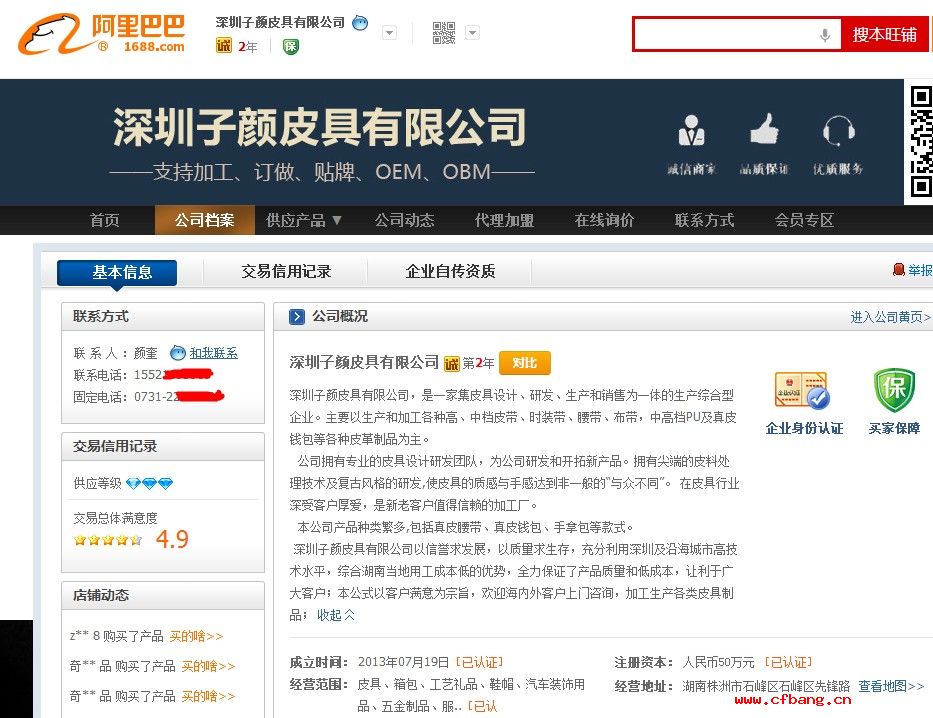Switch to 交易信用记录 tab
933x718 pixels.
(286, 272)
